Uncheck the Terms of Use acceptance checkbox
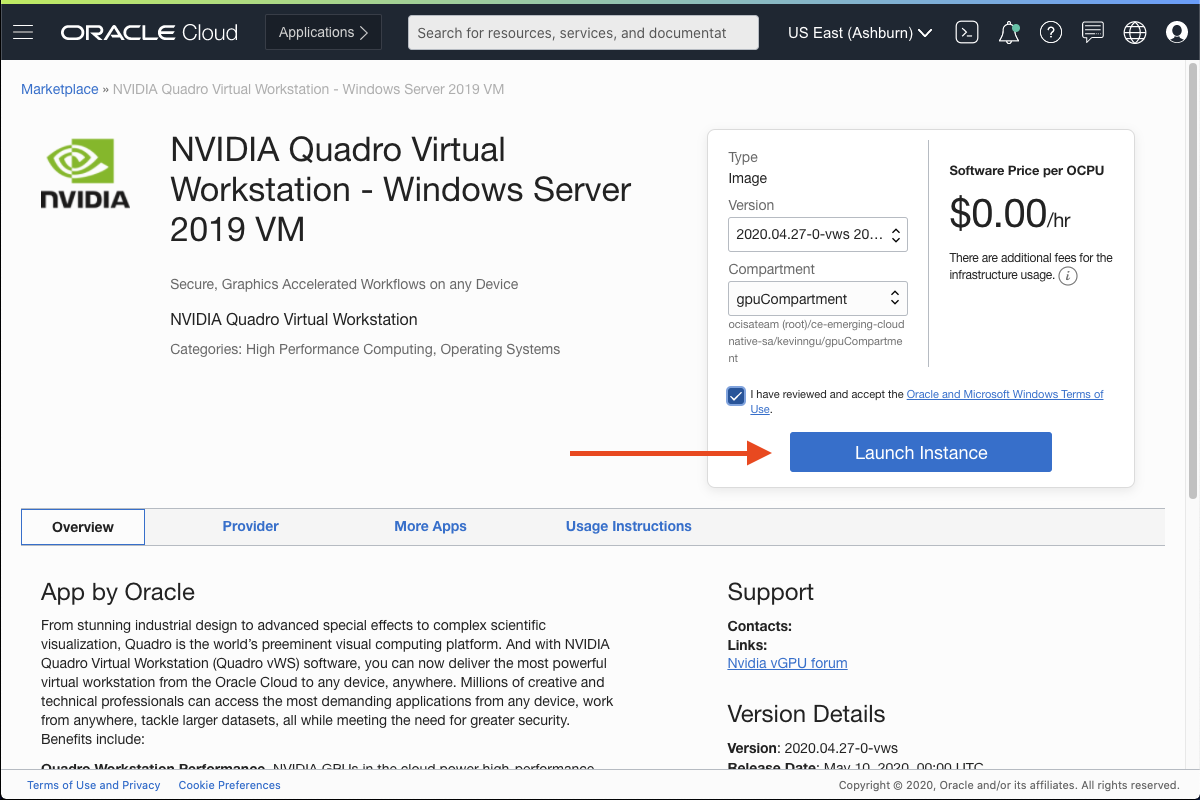 tap(735, 395)
